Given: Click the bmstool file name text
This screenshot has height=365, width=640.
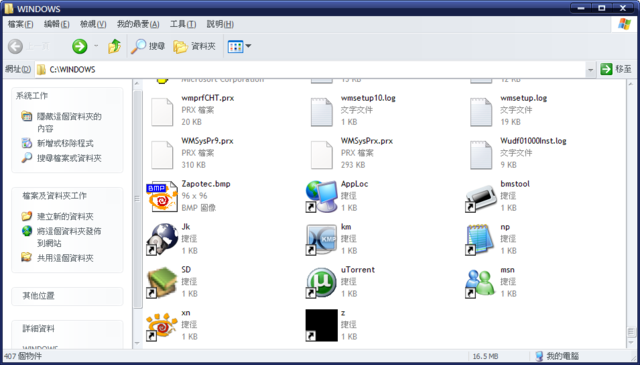Looking at the screenshot, I should (x=515, y=184).
